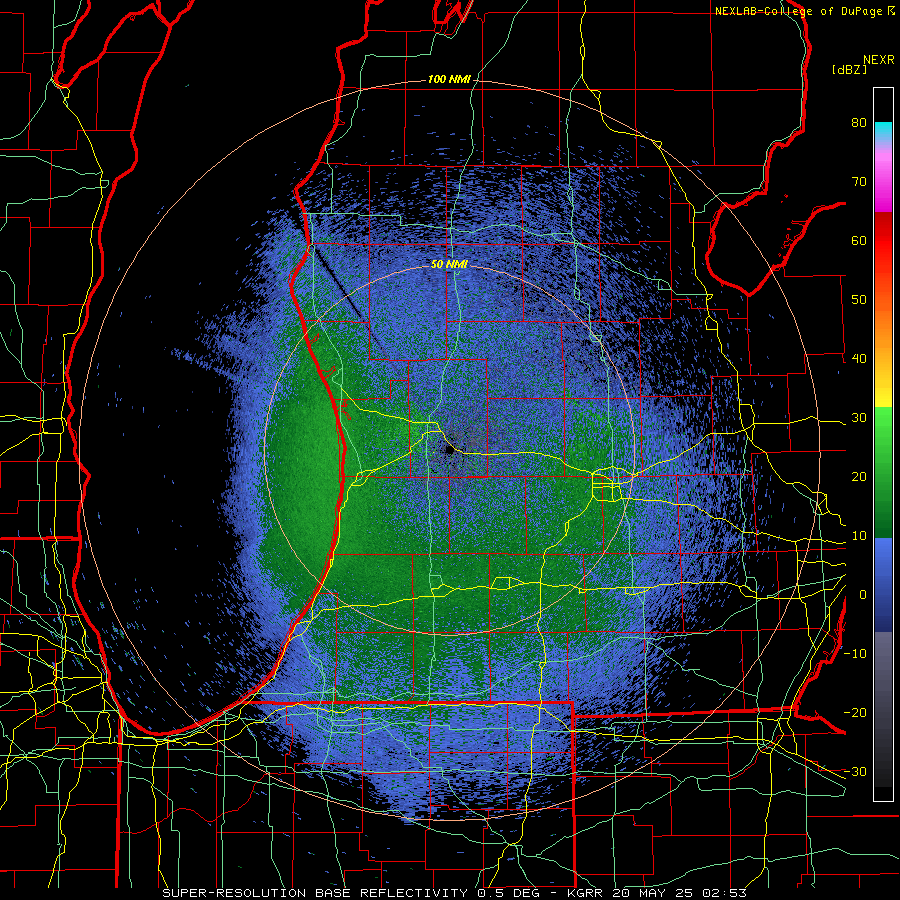
Task: Click the "0" value on the dBZ scale
Action: coord(863,595)
